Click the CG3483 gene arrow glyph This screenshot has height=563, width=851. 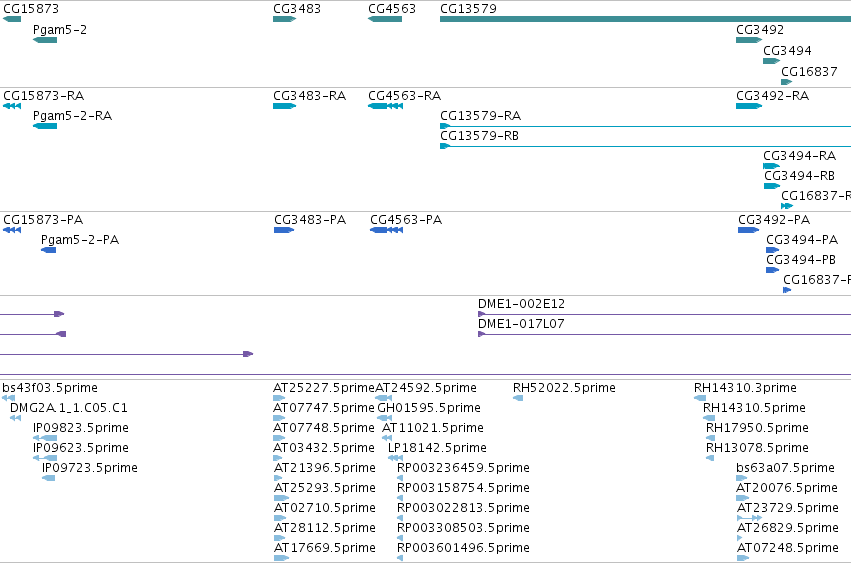click(x=284, y=19)
